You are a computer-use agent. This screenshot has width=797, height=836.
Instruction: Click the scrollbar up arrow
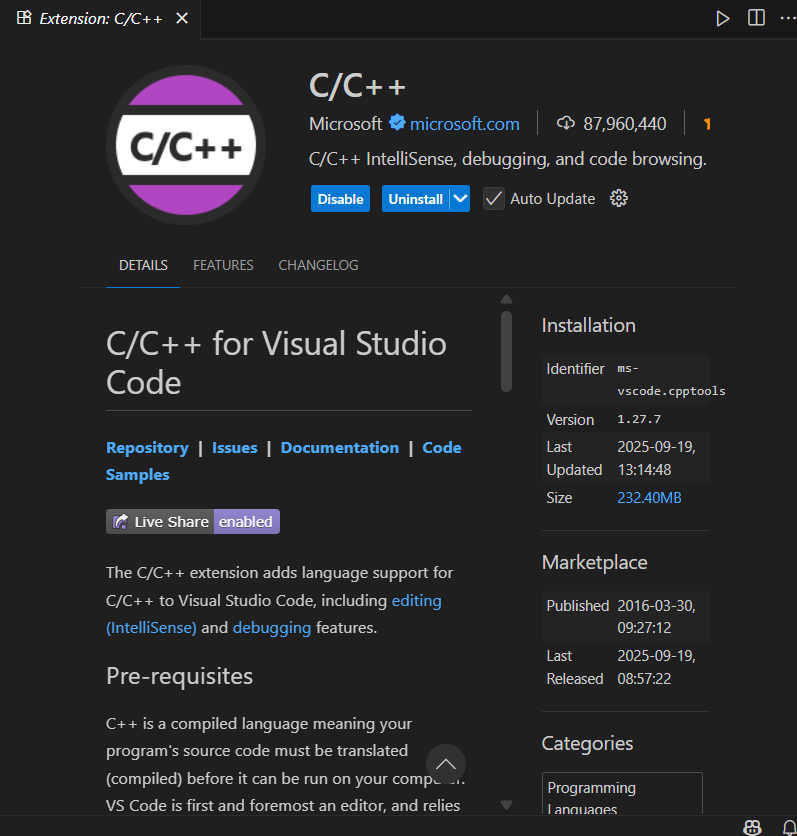point(506,299)
